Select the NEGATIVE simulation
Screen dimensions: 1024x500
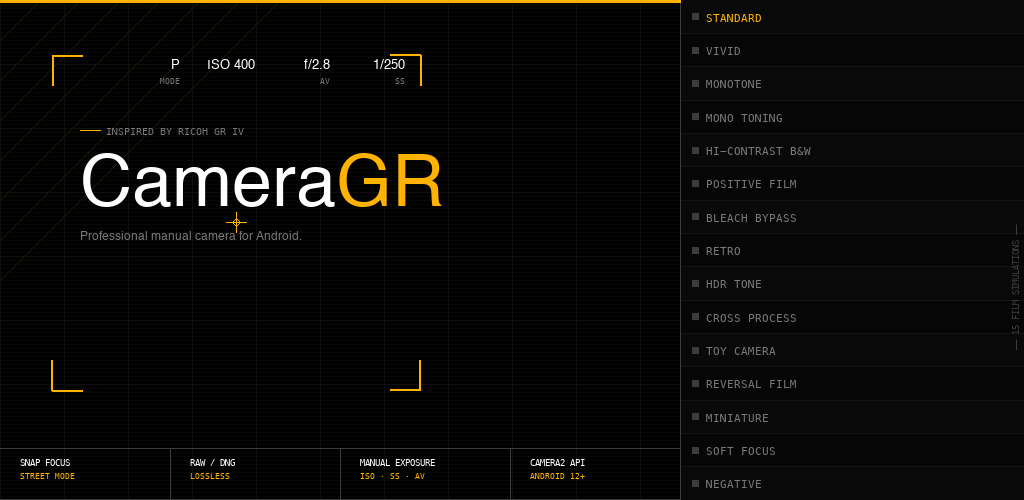852,484
